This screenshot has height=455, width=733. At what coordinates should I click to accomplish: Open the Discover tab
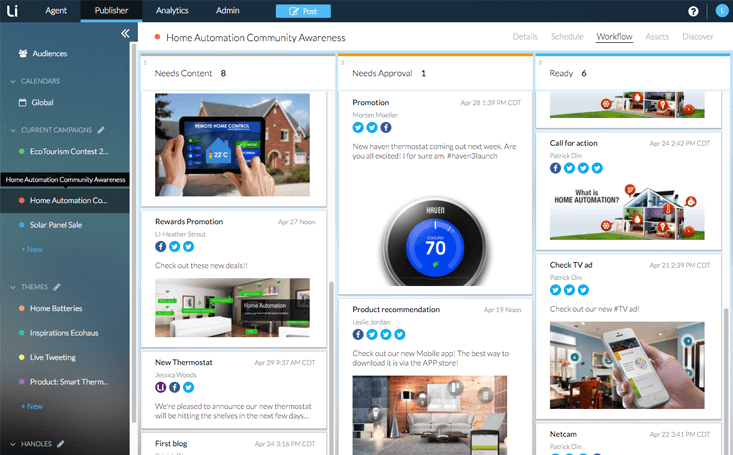coord(697,36)
